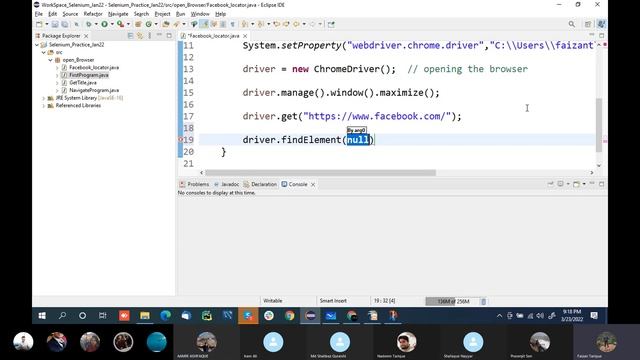The height and width of the screenshot is (360, 640).
Task: Open File Explorer from taskbar
Action: coord(145,316)
